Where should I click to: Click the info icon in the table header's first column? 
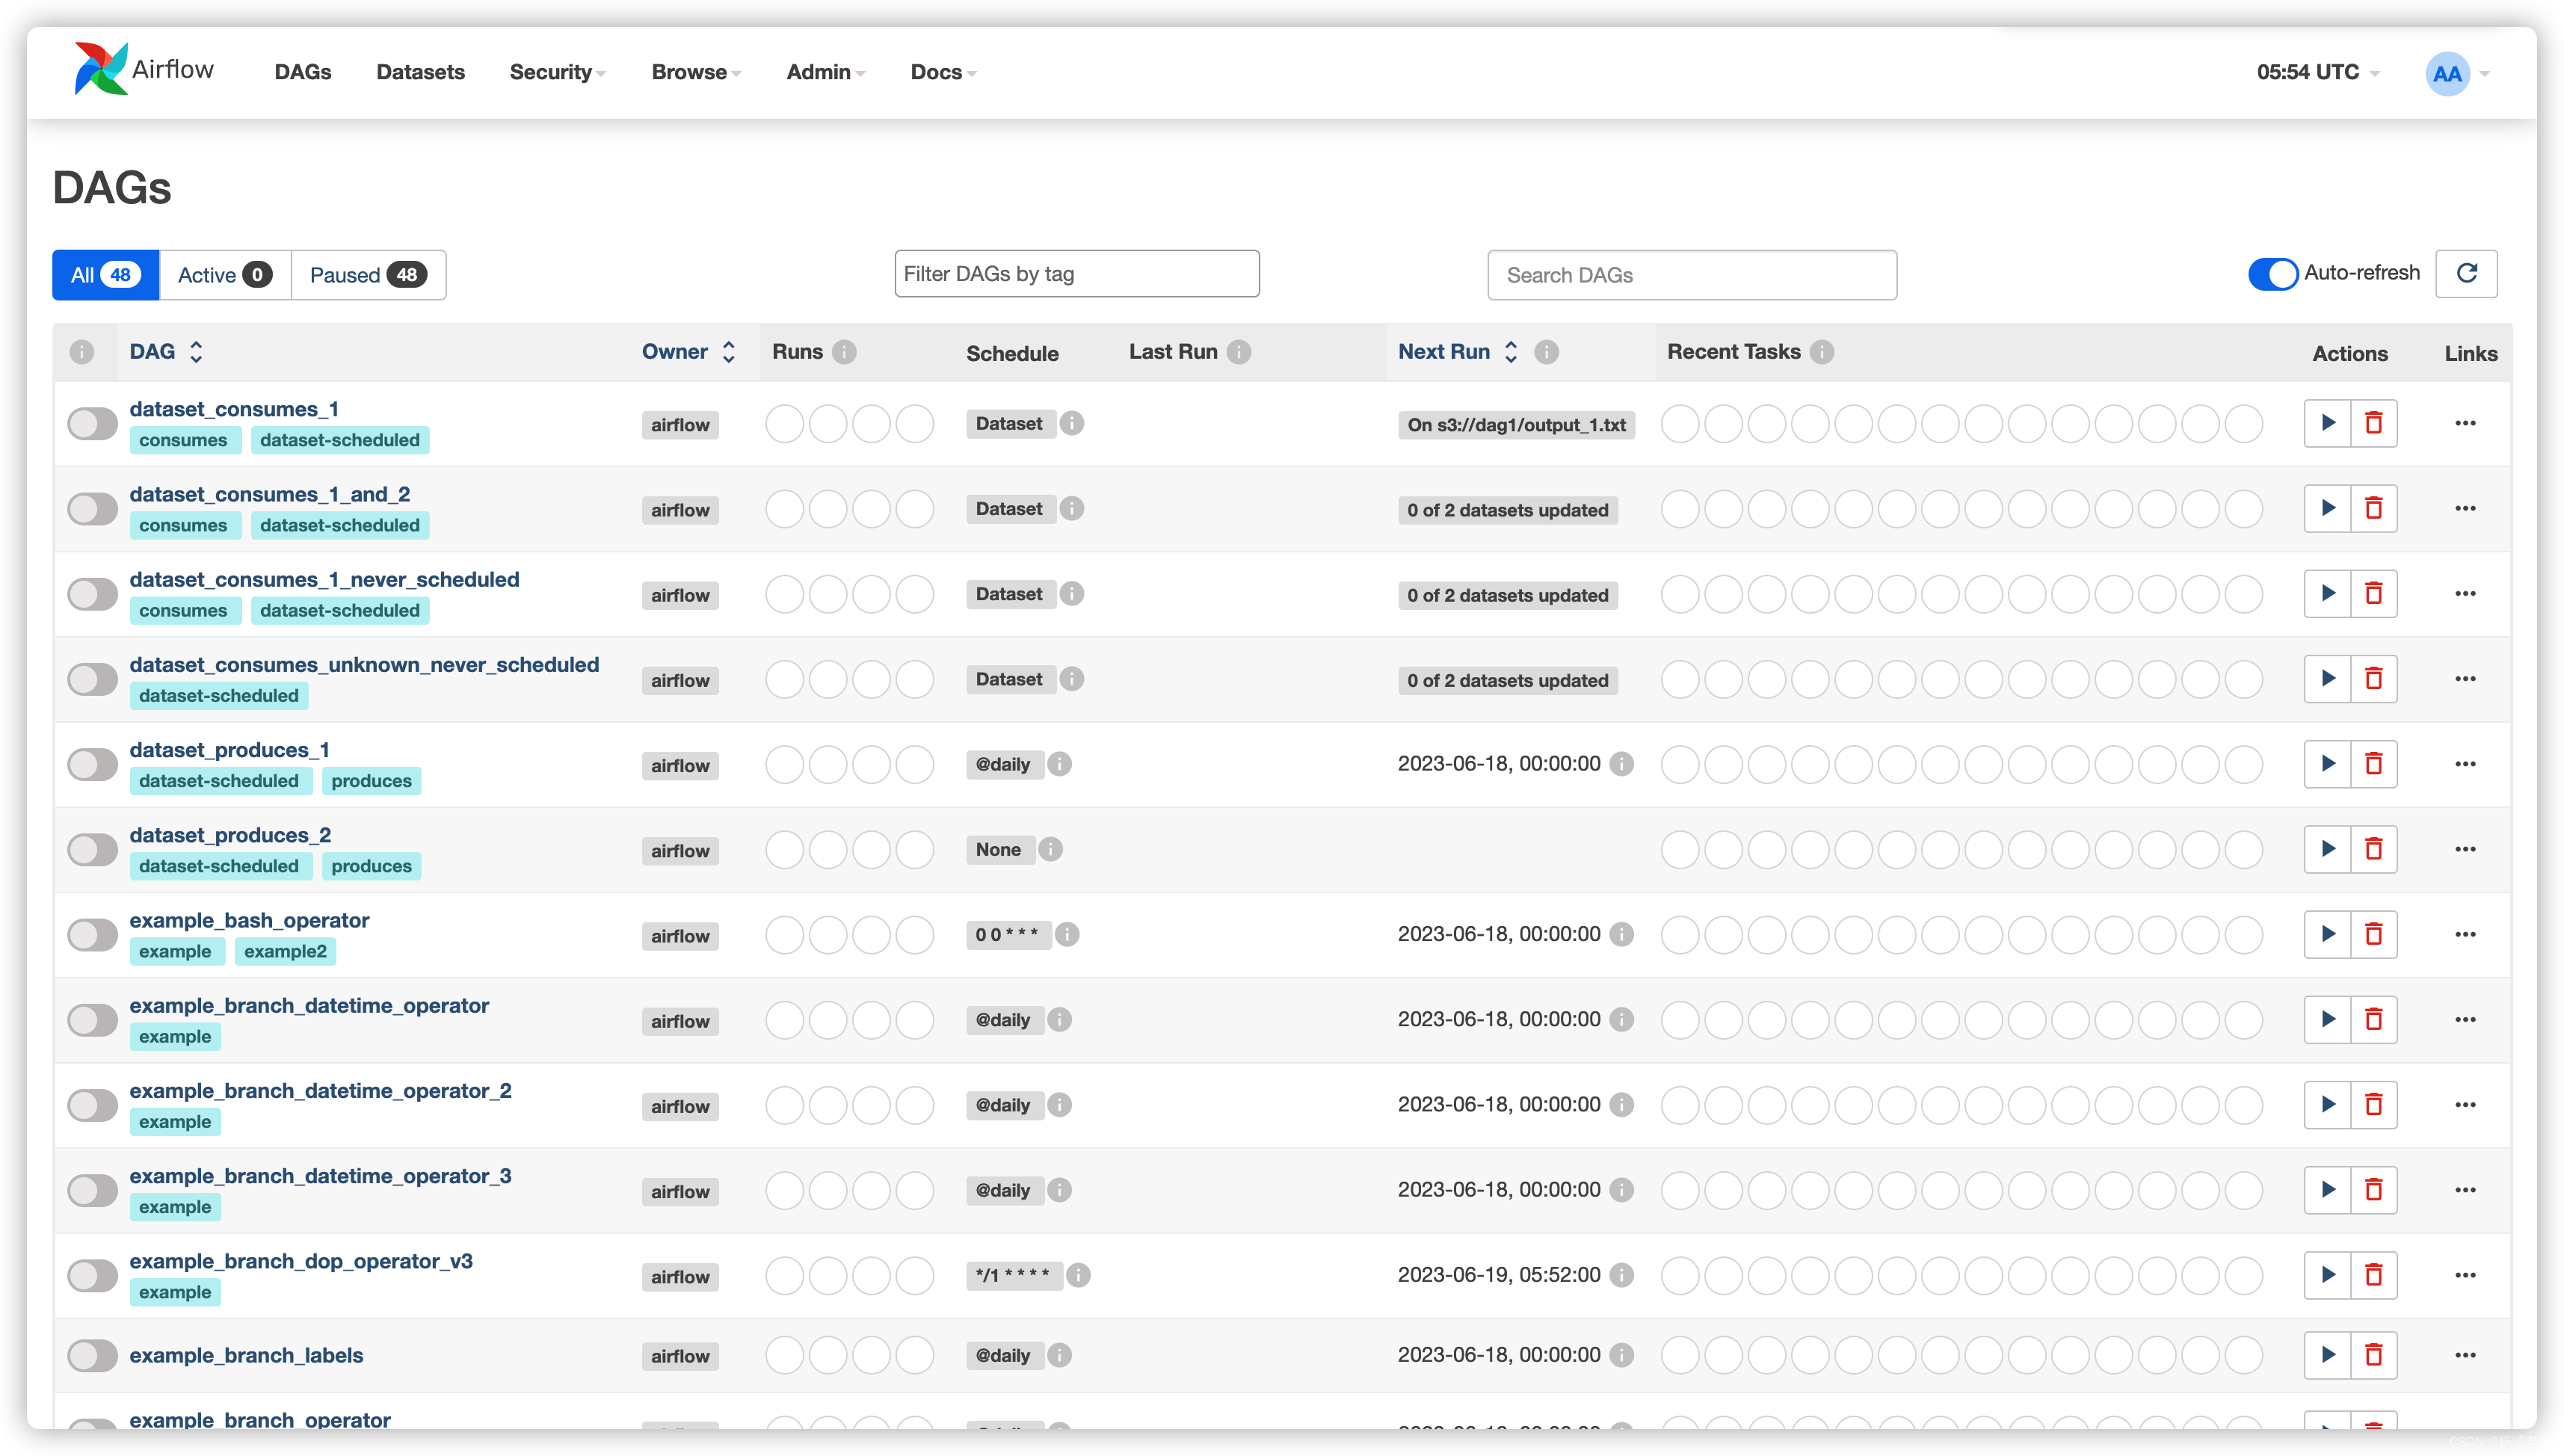[x=82, y=352]
